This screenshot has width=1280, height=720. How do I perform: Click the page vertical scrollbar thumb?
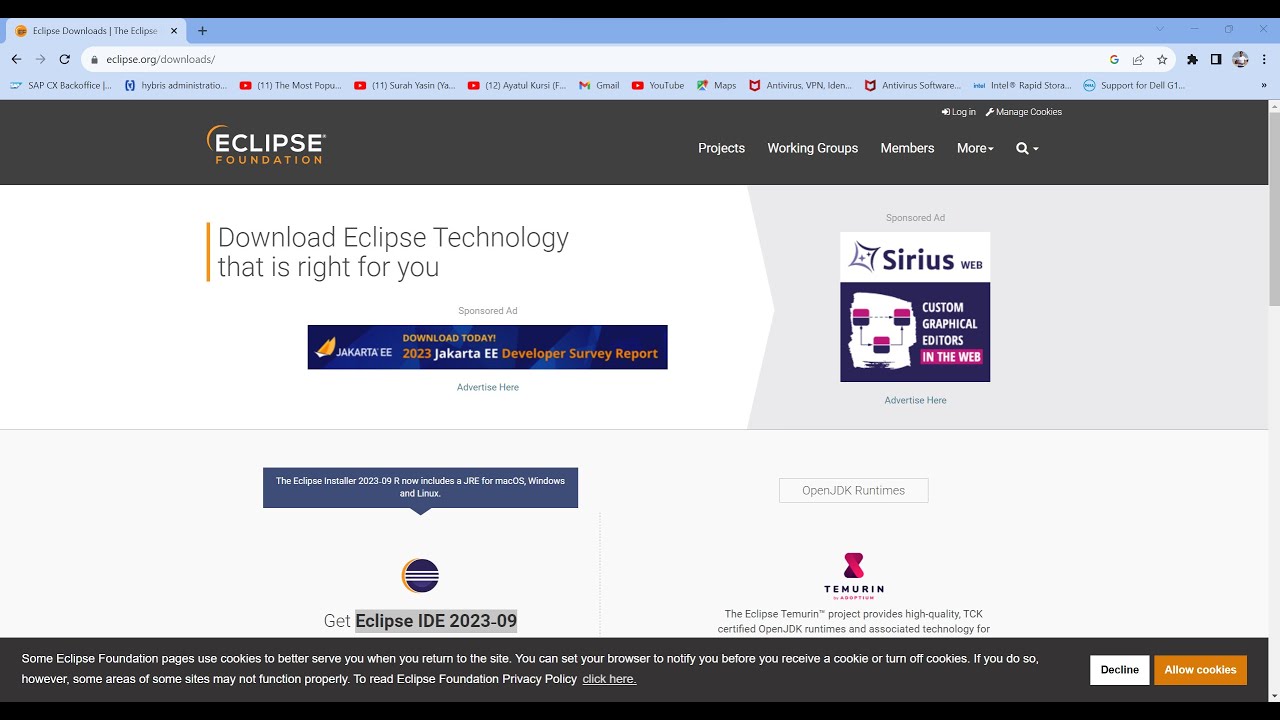1274,210
